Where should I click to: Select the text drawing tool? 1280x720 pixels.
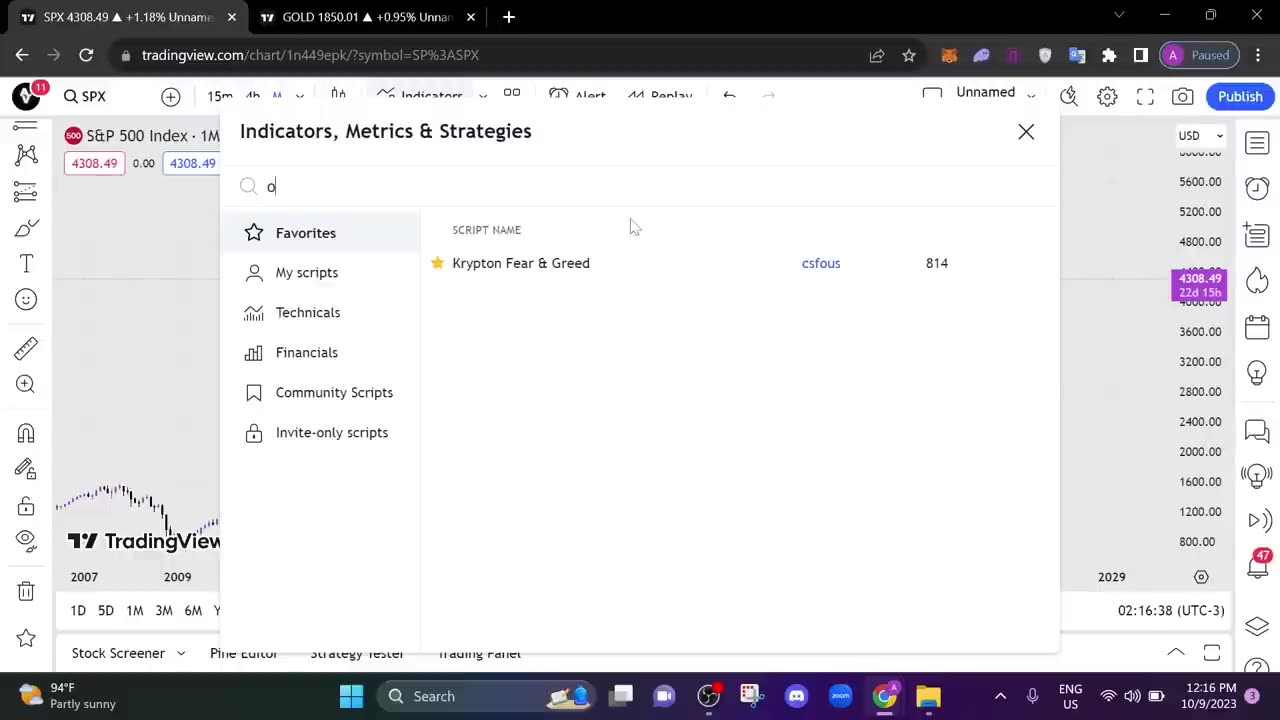pos(26,264)
